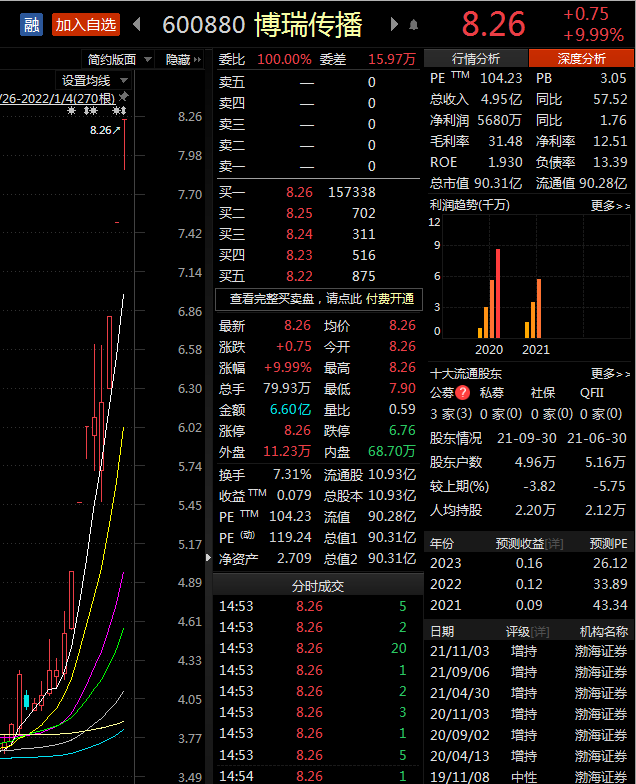This screenshot has height=784, width=636.
Task: Click the 详 link beside 评级
Action: 540,632
